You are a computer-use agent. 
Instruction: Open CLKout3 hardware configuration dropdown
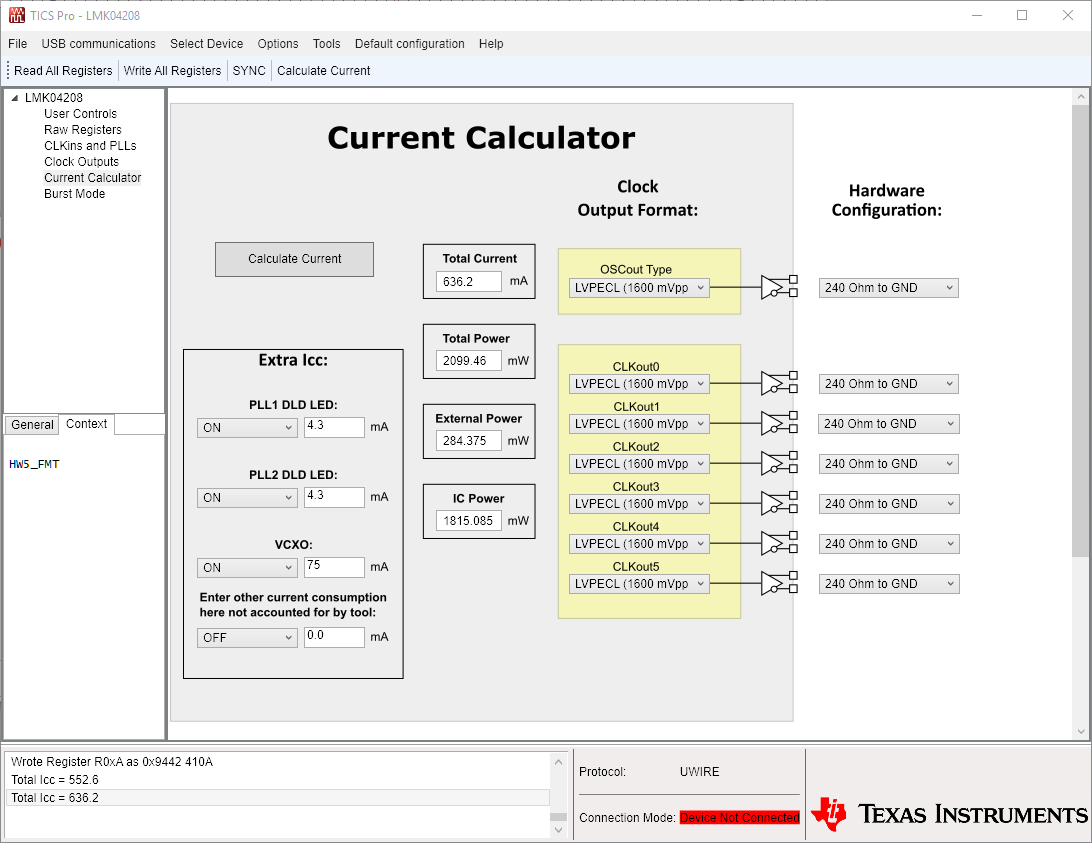[889, 504]
